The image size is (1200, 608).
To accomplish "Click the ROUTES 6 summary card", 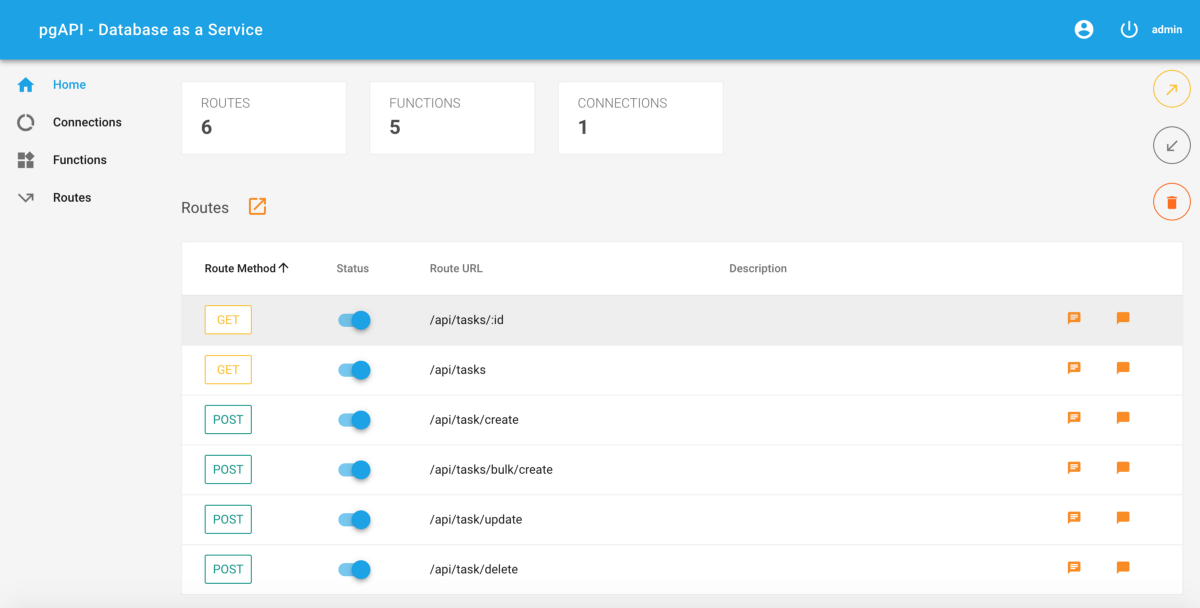I will pos(264,118).
